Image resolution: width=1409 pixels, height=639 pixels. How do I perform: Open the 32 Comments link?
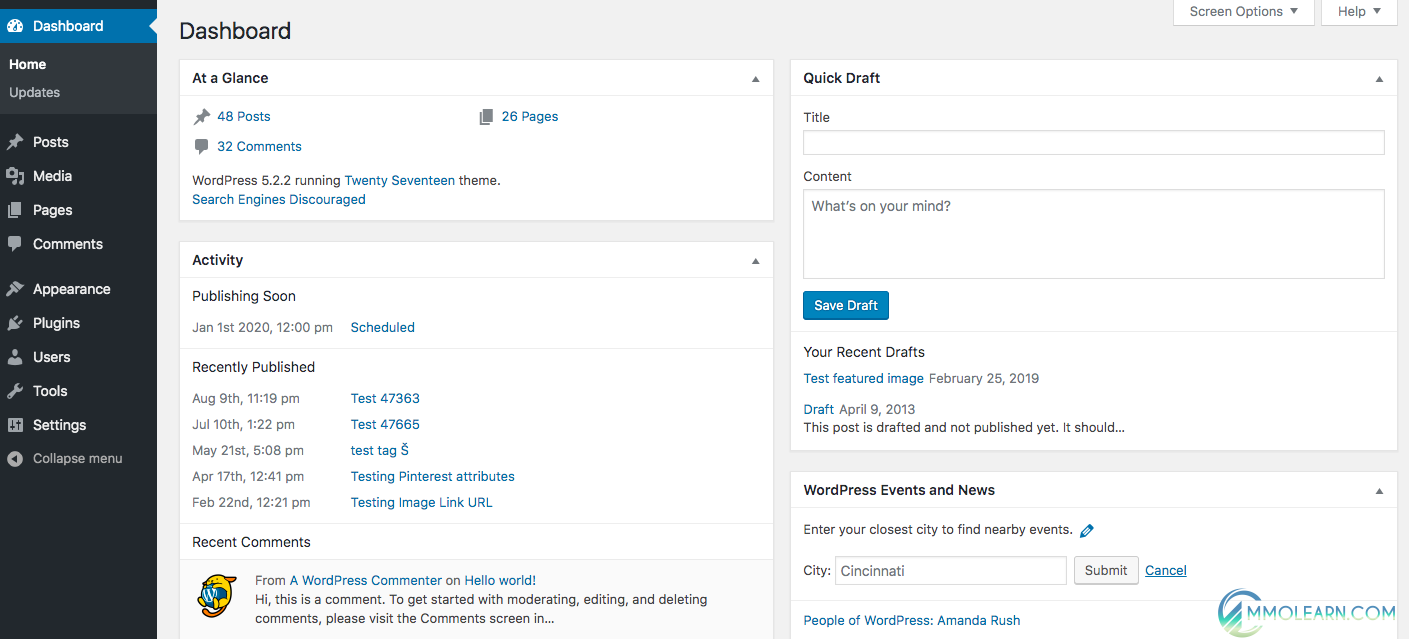(x=259, y=147)
